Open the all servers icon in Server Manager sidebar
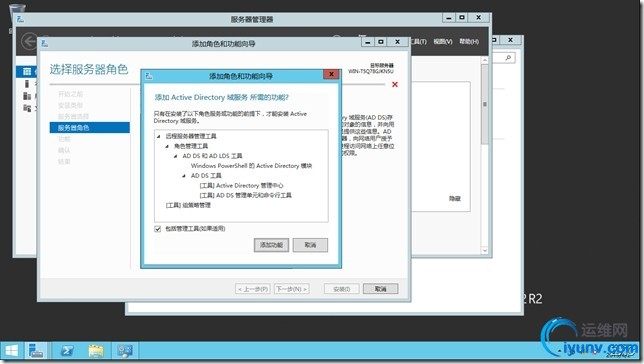Viewport: 644px width, 364px height. 27,96
